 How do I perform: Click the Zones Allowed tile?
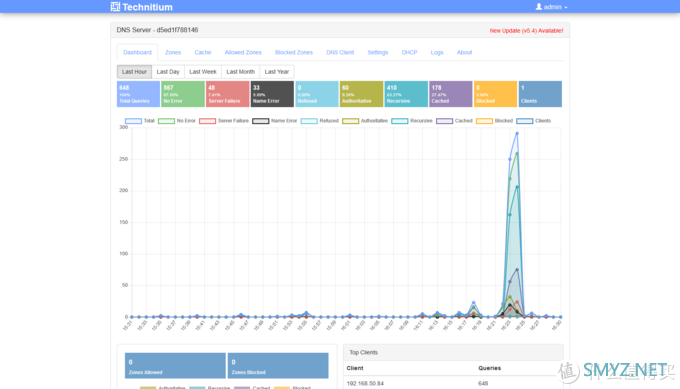click(175, 366)
